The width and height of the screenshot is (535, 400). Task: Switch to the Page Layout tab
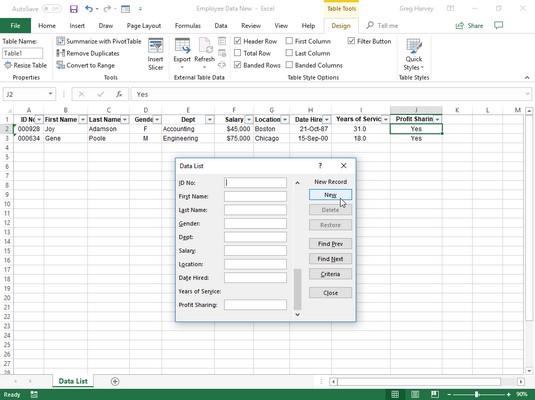pos(144,26)
